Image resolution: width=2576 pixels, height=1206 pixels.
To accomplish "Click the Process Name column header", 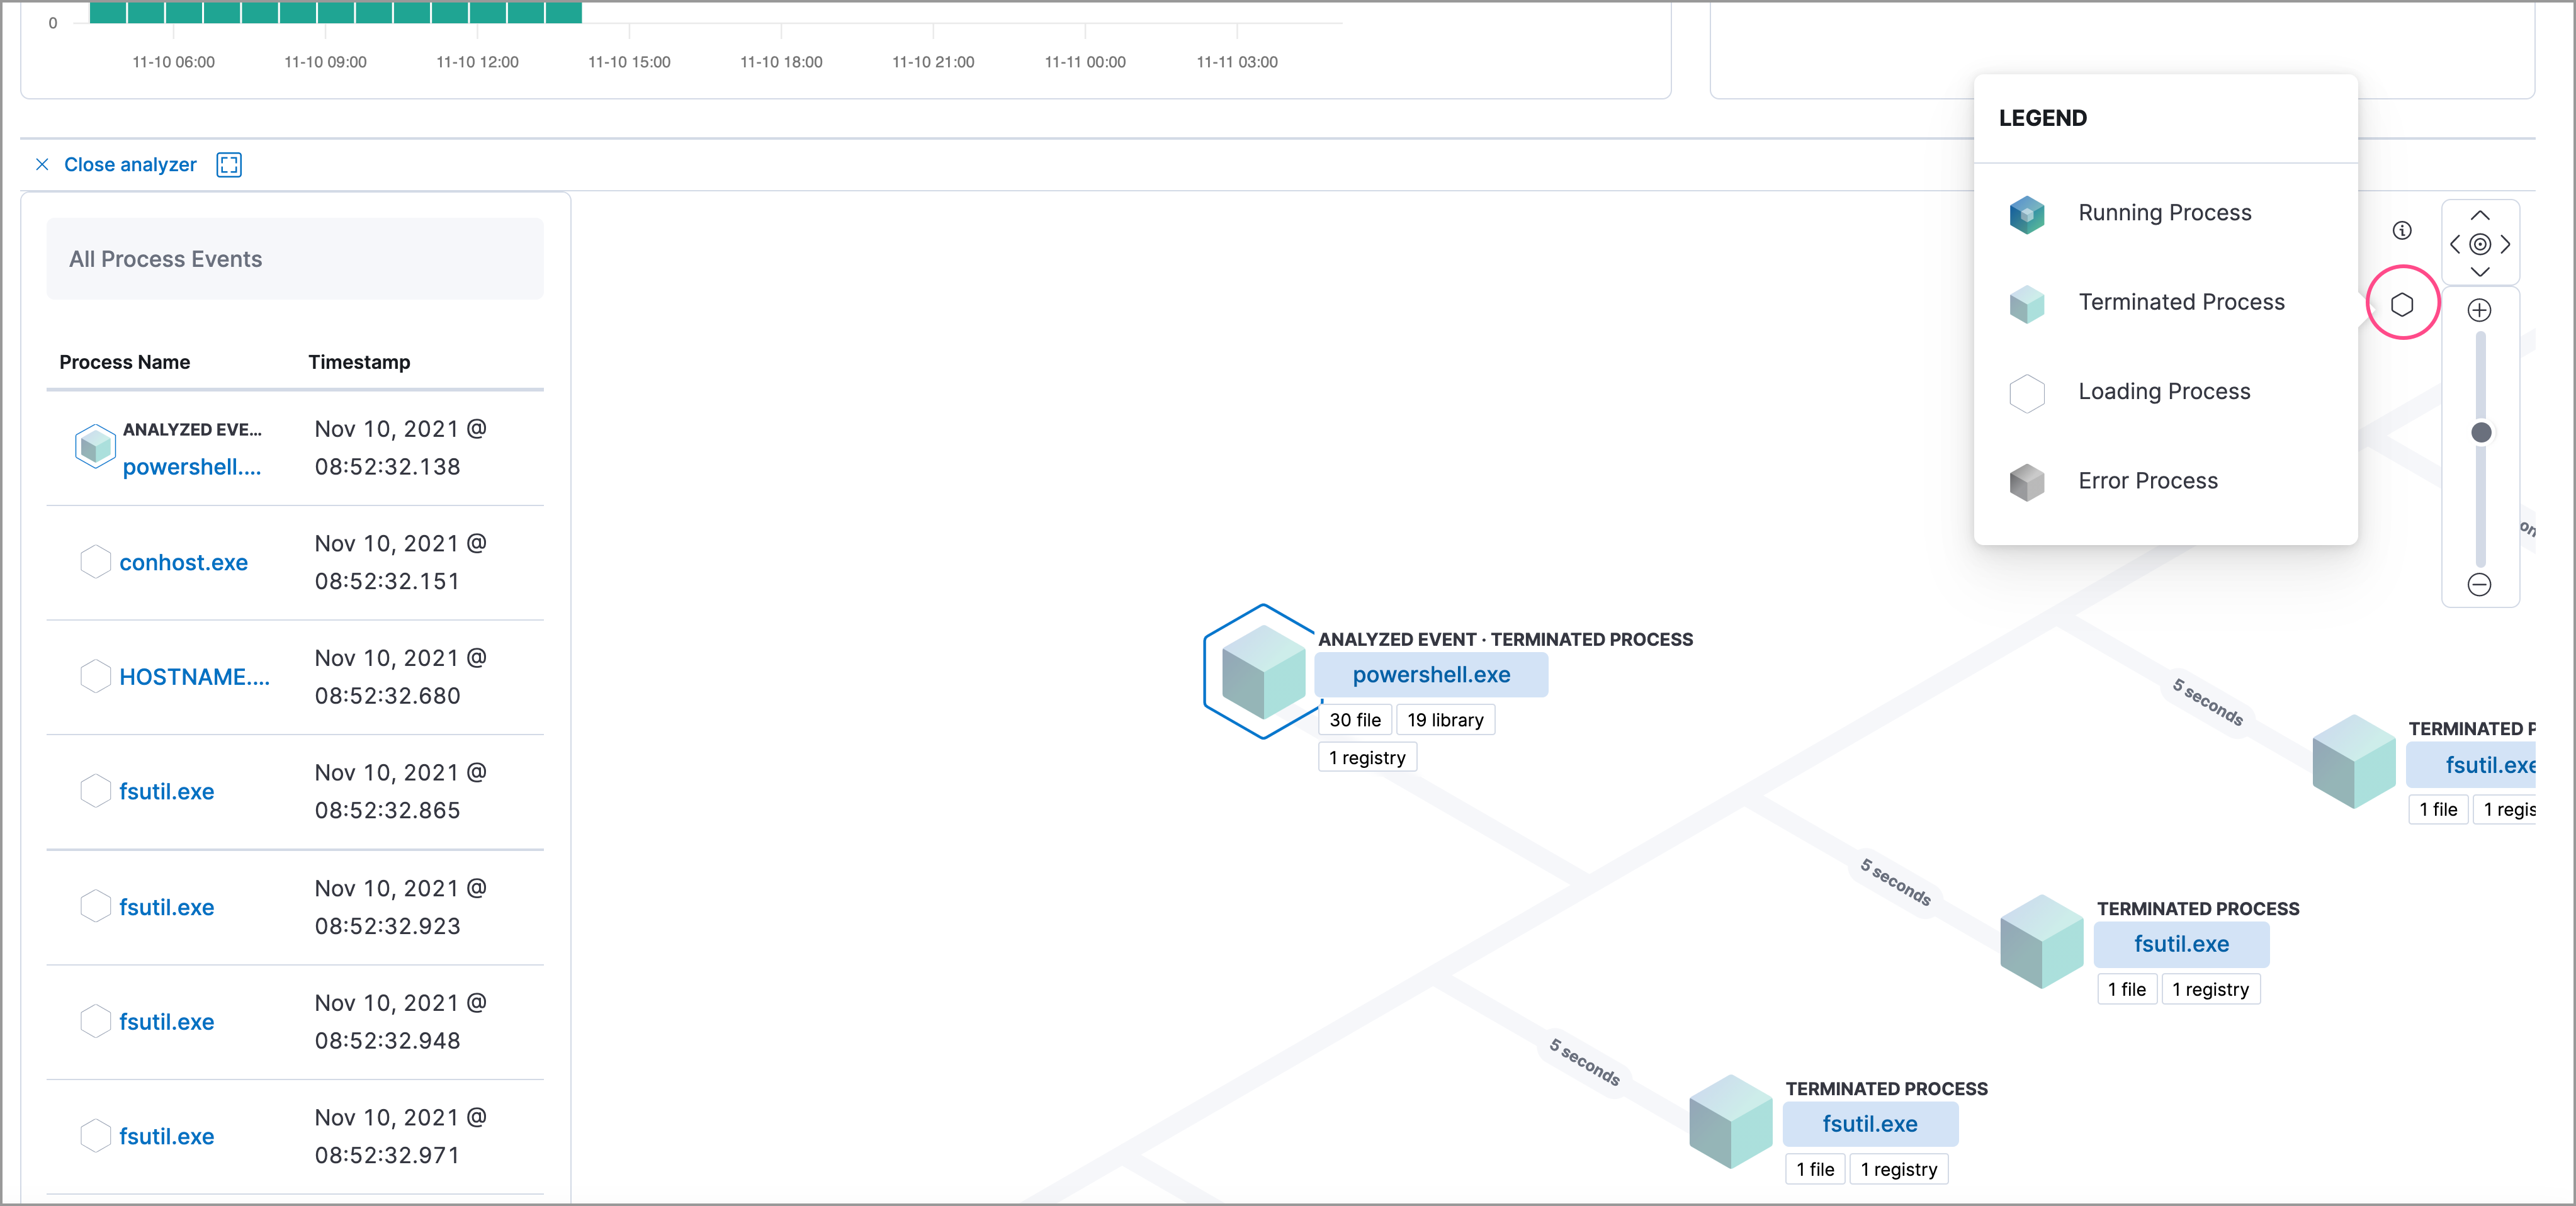I will [x=123, y=360].
